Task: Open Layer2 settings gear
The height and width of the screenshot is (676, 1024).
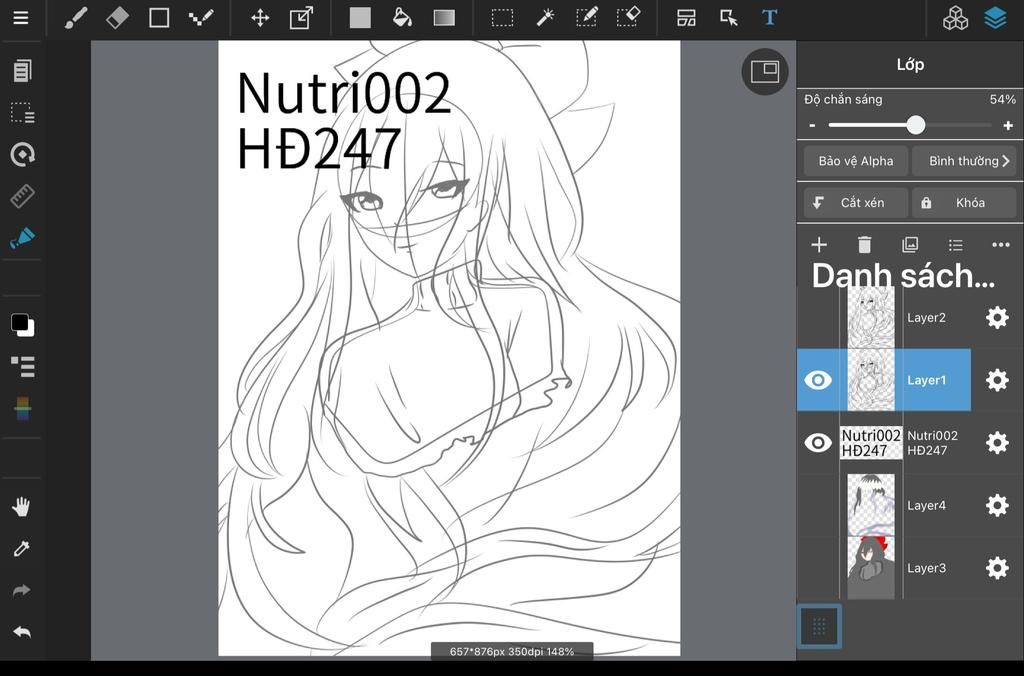Action: pos(997,318)
